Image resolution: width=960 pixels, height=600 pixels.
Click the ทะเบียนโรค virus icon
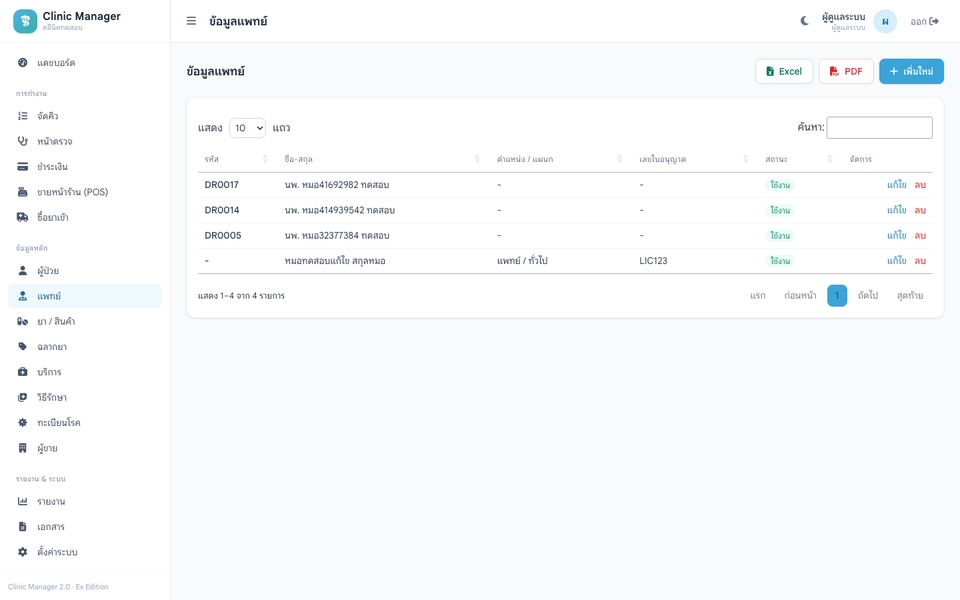(x=23, y=422)
